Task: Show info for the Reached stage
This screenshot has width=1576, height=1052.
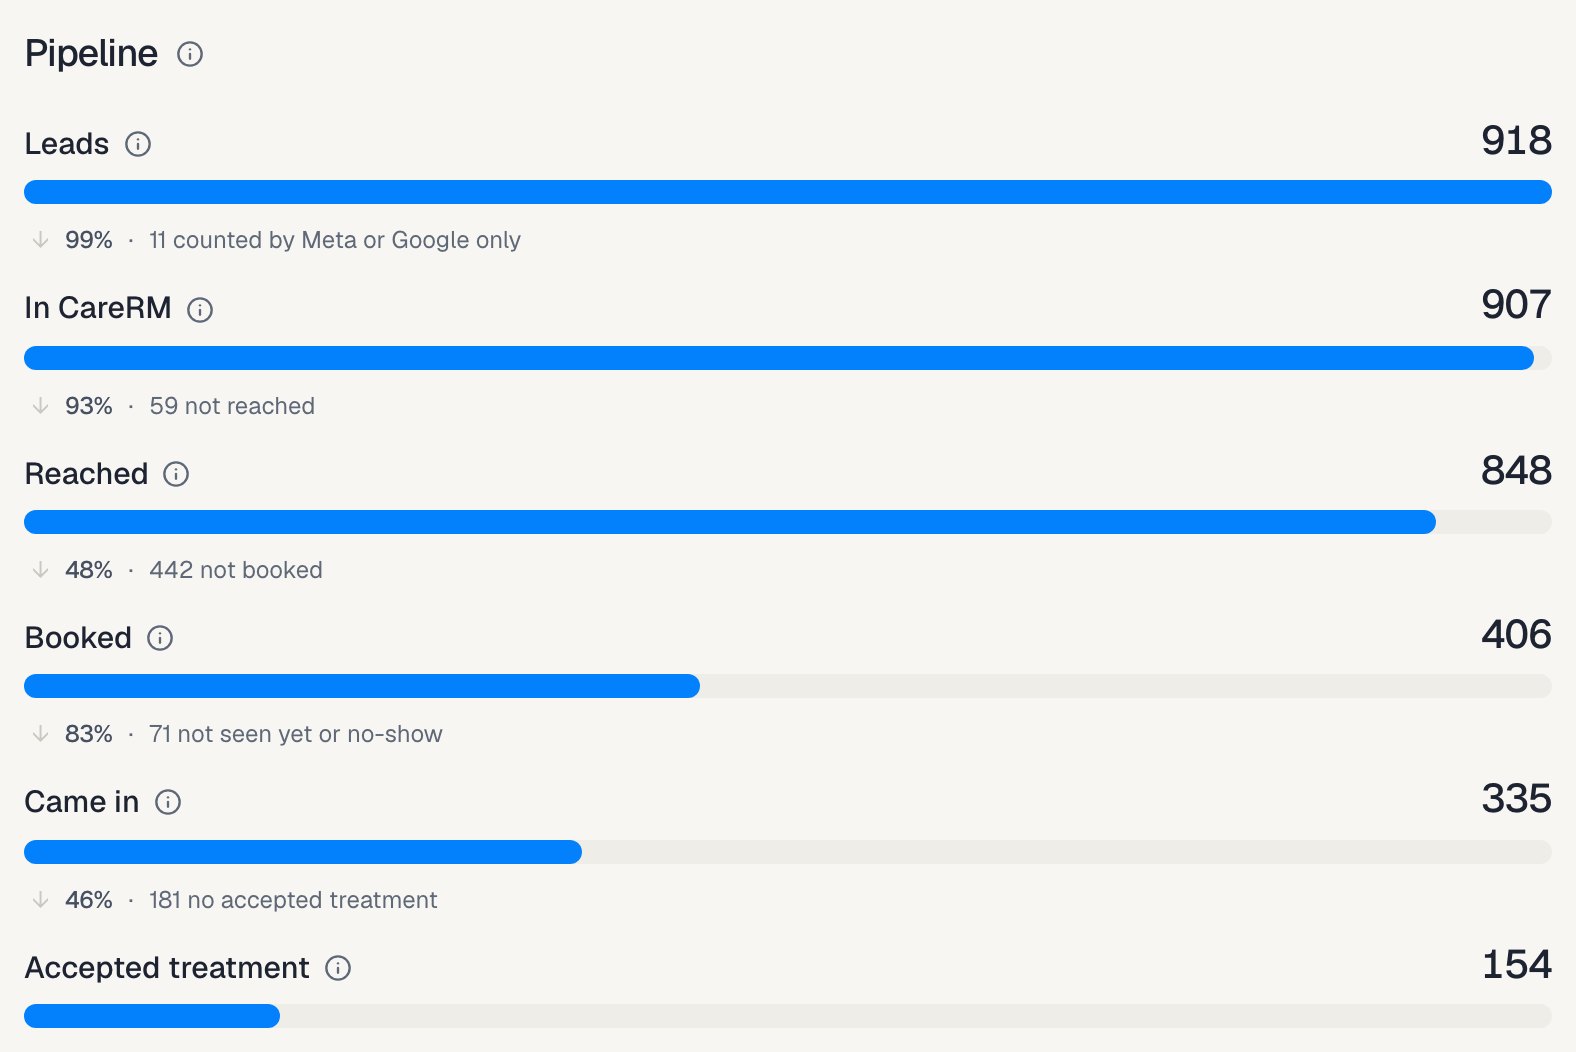Action: click(x=176, y=474)
